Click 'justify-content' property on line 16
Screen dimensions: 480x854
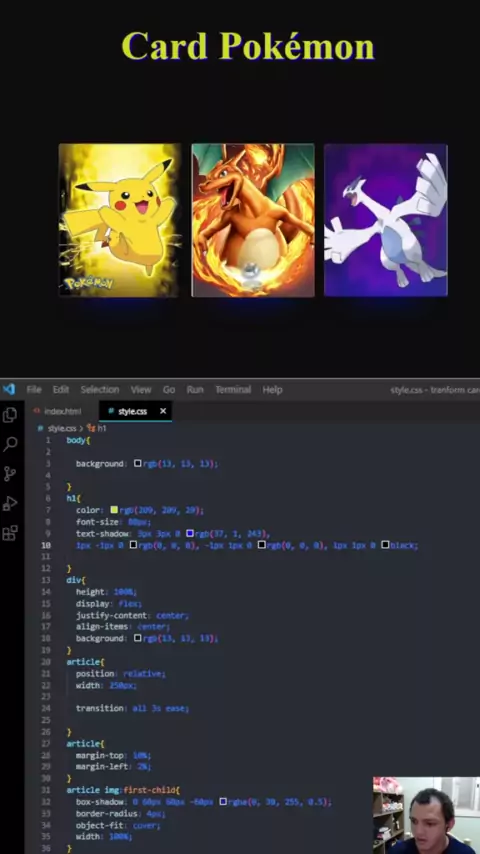click(x=112, y=615)
